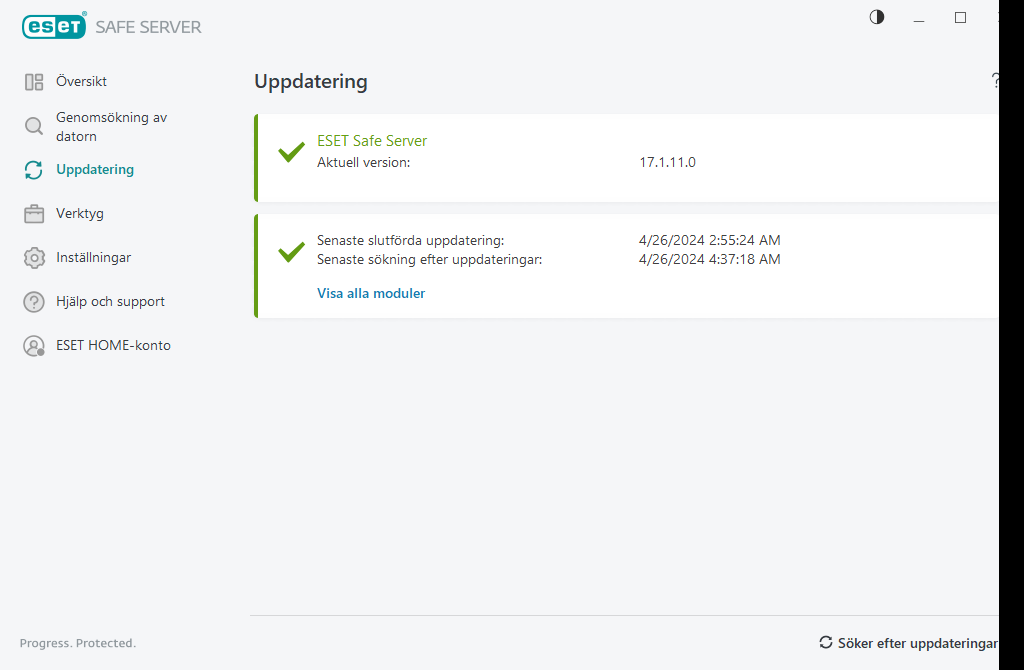Click the ESET logo in header
Screen dimensions: 1024x670
click(x=54, y=27)
